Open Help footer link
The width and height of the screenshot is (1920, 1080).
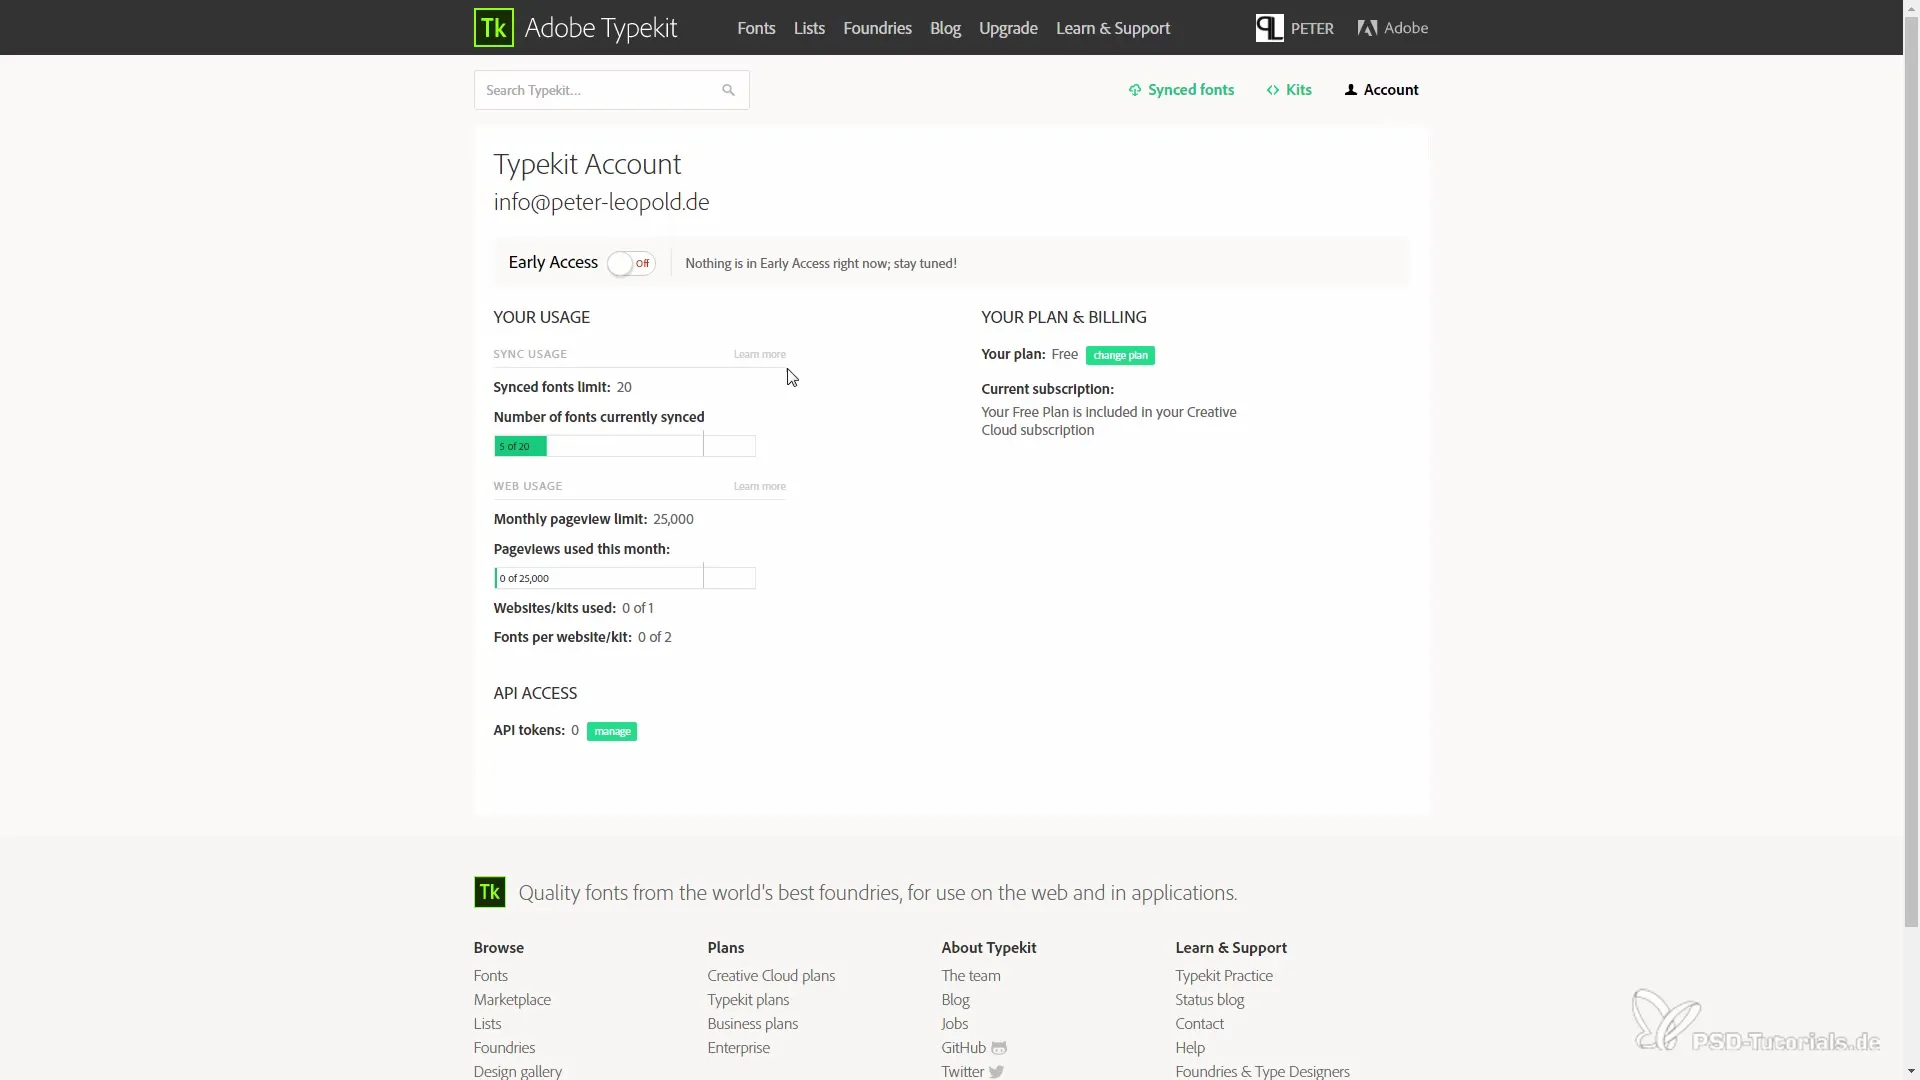(x=1190, y=1048)
